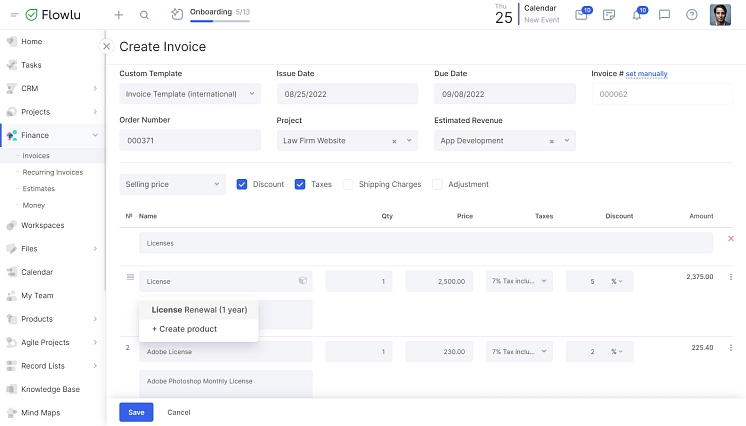Viewport: 746px width, 426px height.
Task: Open user profile avatar
Action: pos(720,15)
